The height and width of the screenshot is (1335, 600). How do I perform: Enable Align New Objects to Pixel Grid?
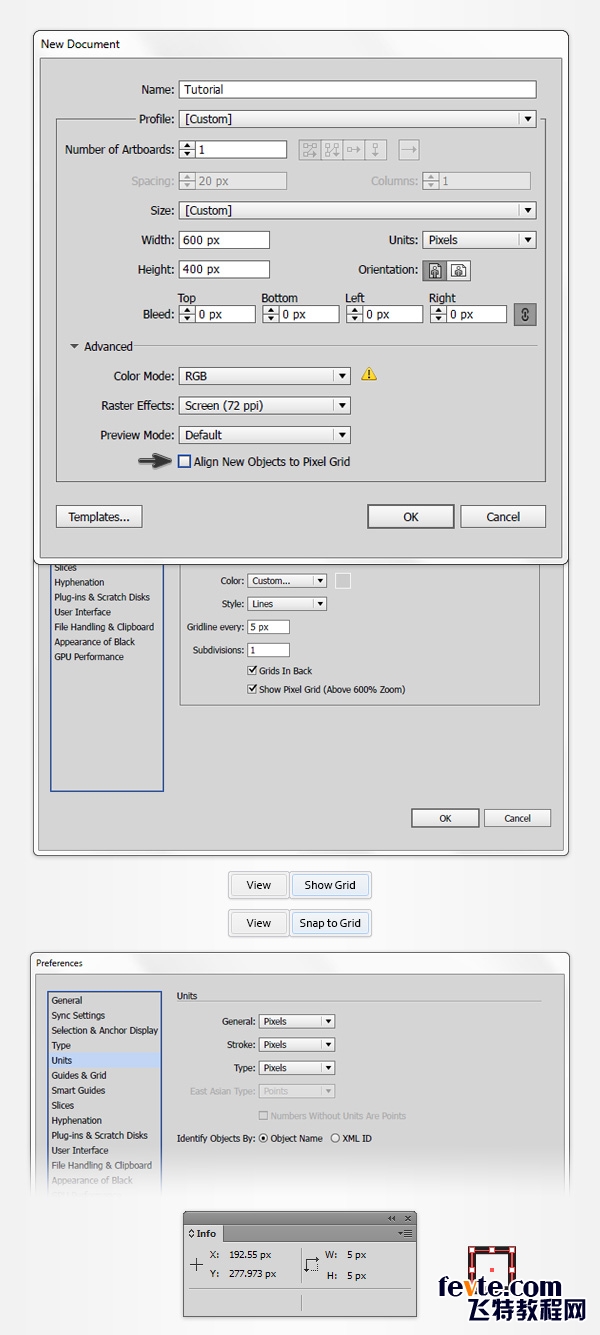click(184, 462)
